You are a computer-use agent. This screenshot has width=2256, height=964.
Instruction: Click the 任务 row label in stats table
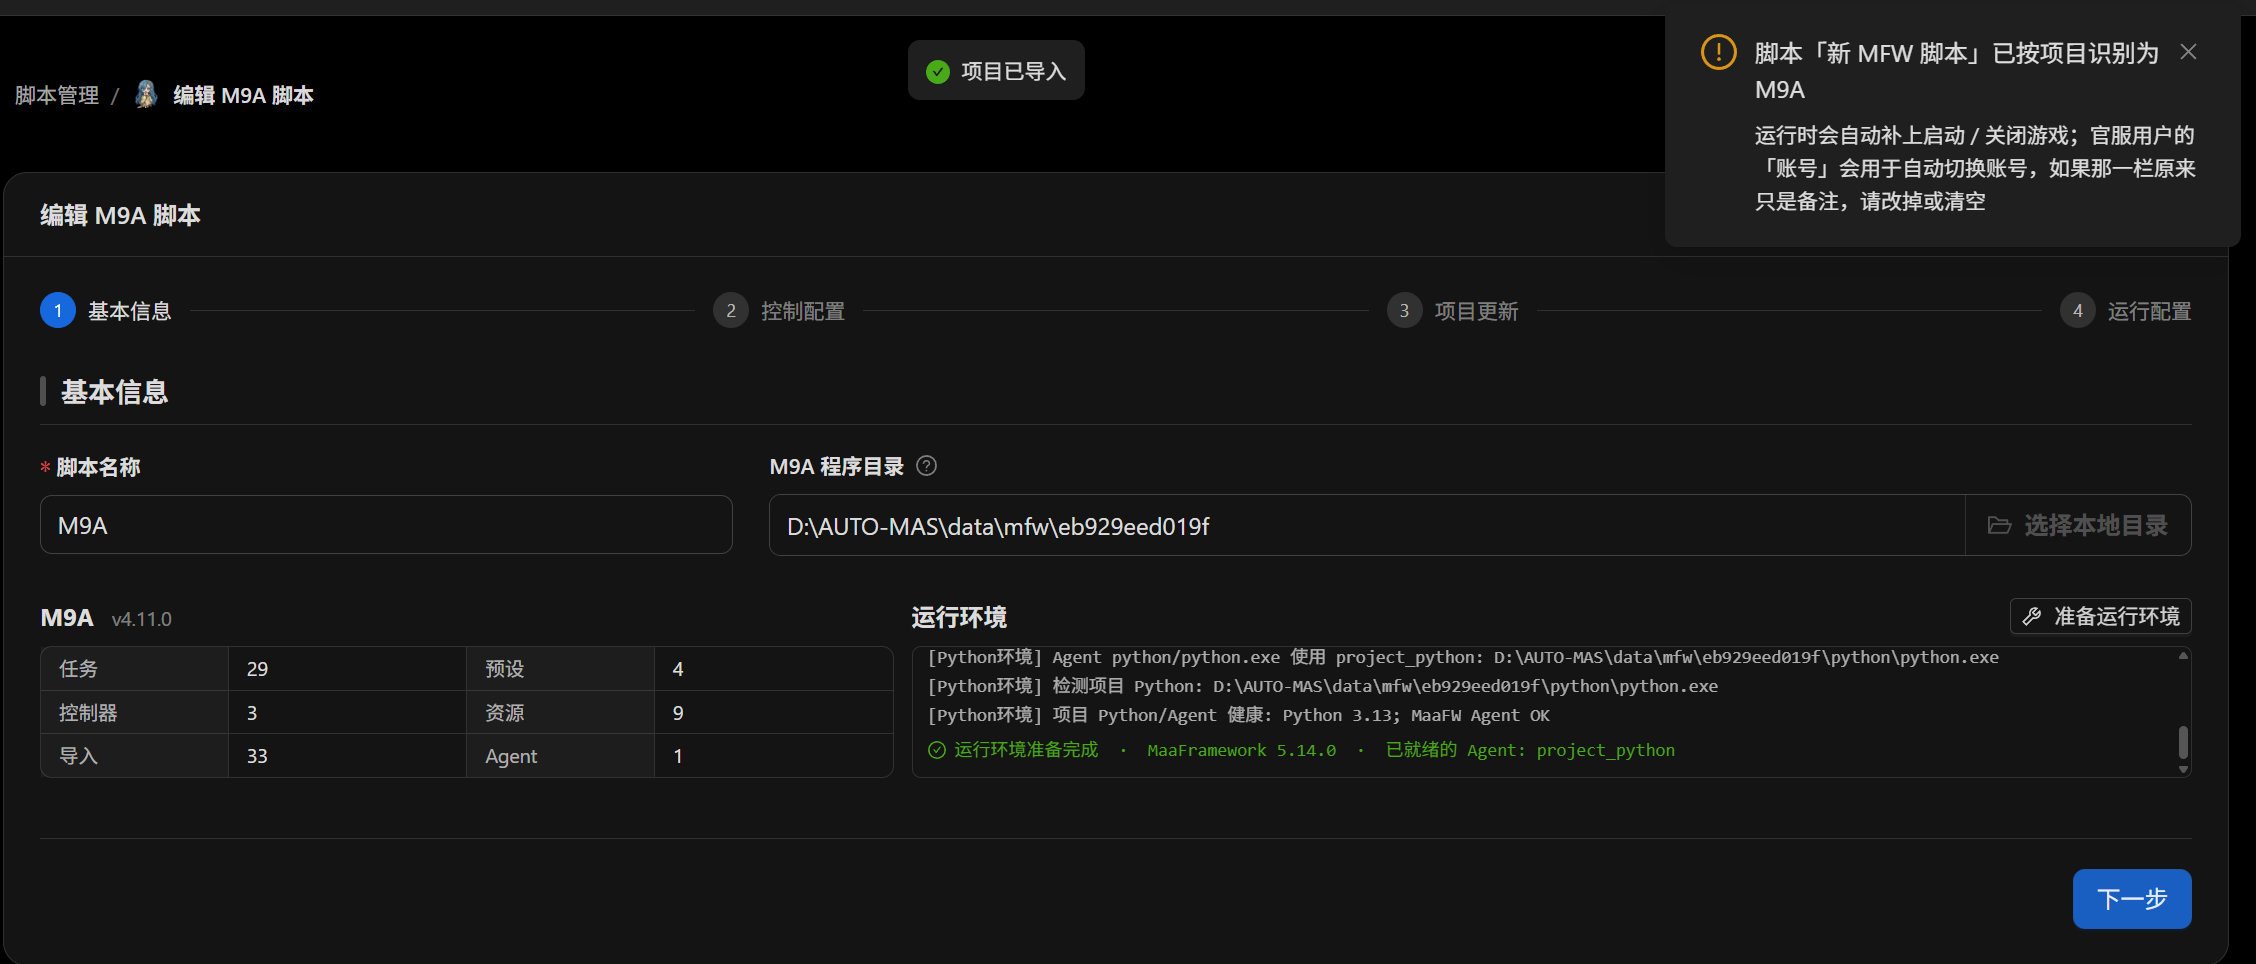click(x=78, y=669)
